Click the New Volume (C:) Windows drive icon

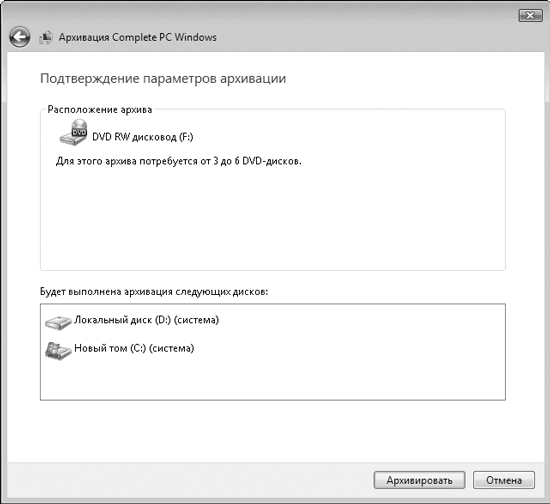(58, 351)
